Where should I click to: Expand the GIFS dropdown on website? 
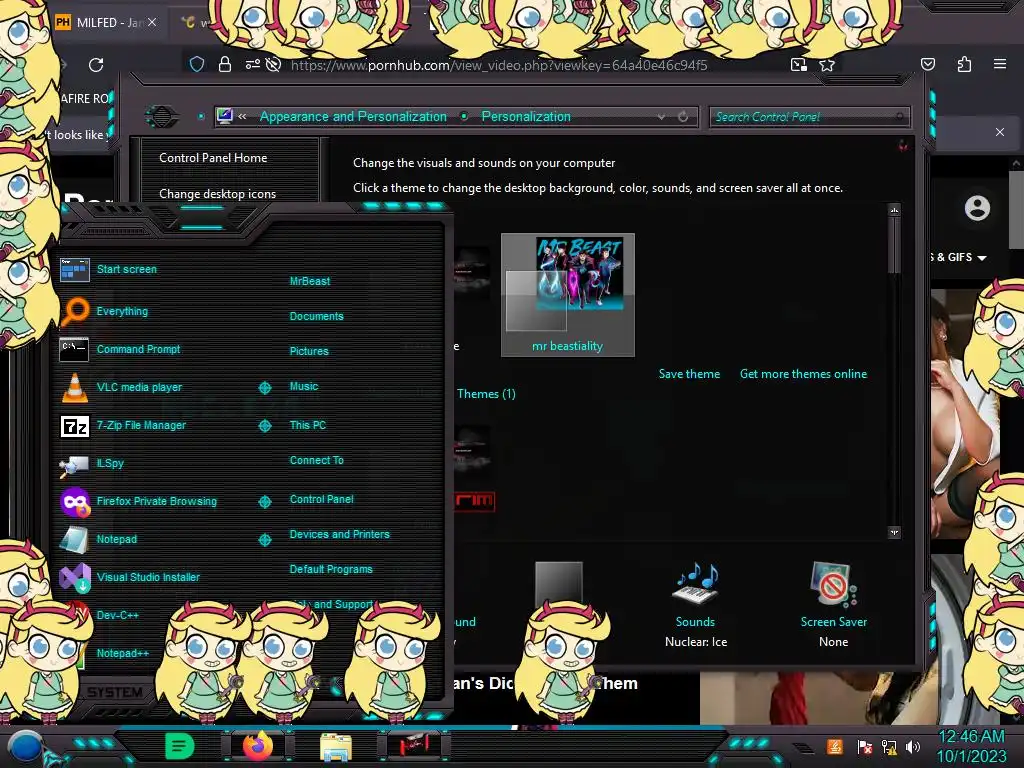click(982, 257)
